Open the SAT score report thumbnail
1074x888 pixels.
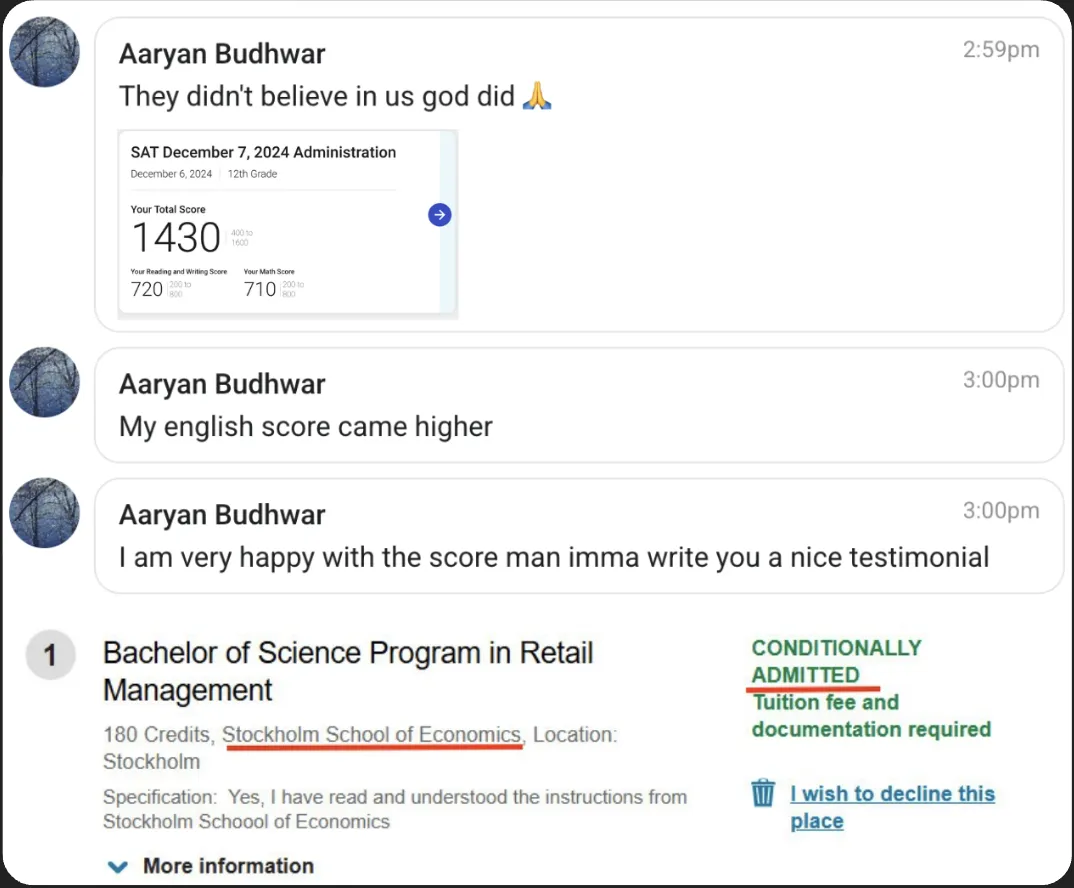pos(288,224)
